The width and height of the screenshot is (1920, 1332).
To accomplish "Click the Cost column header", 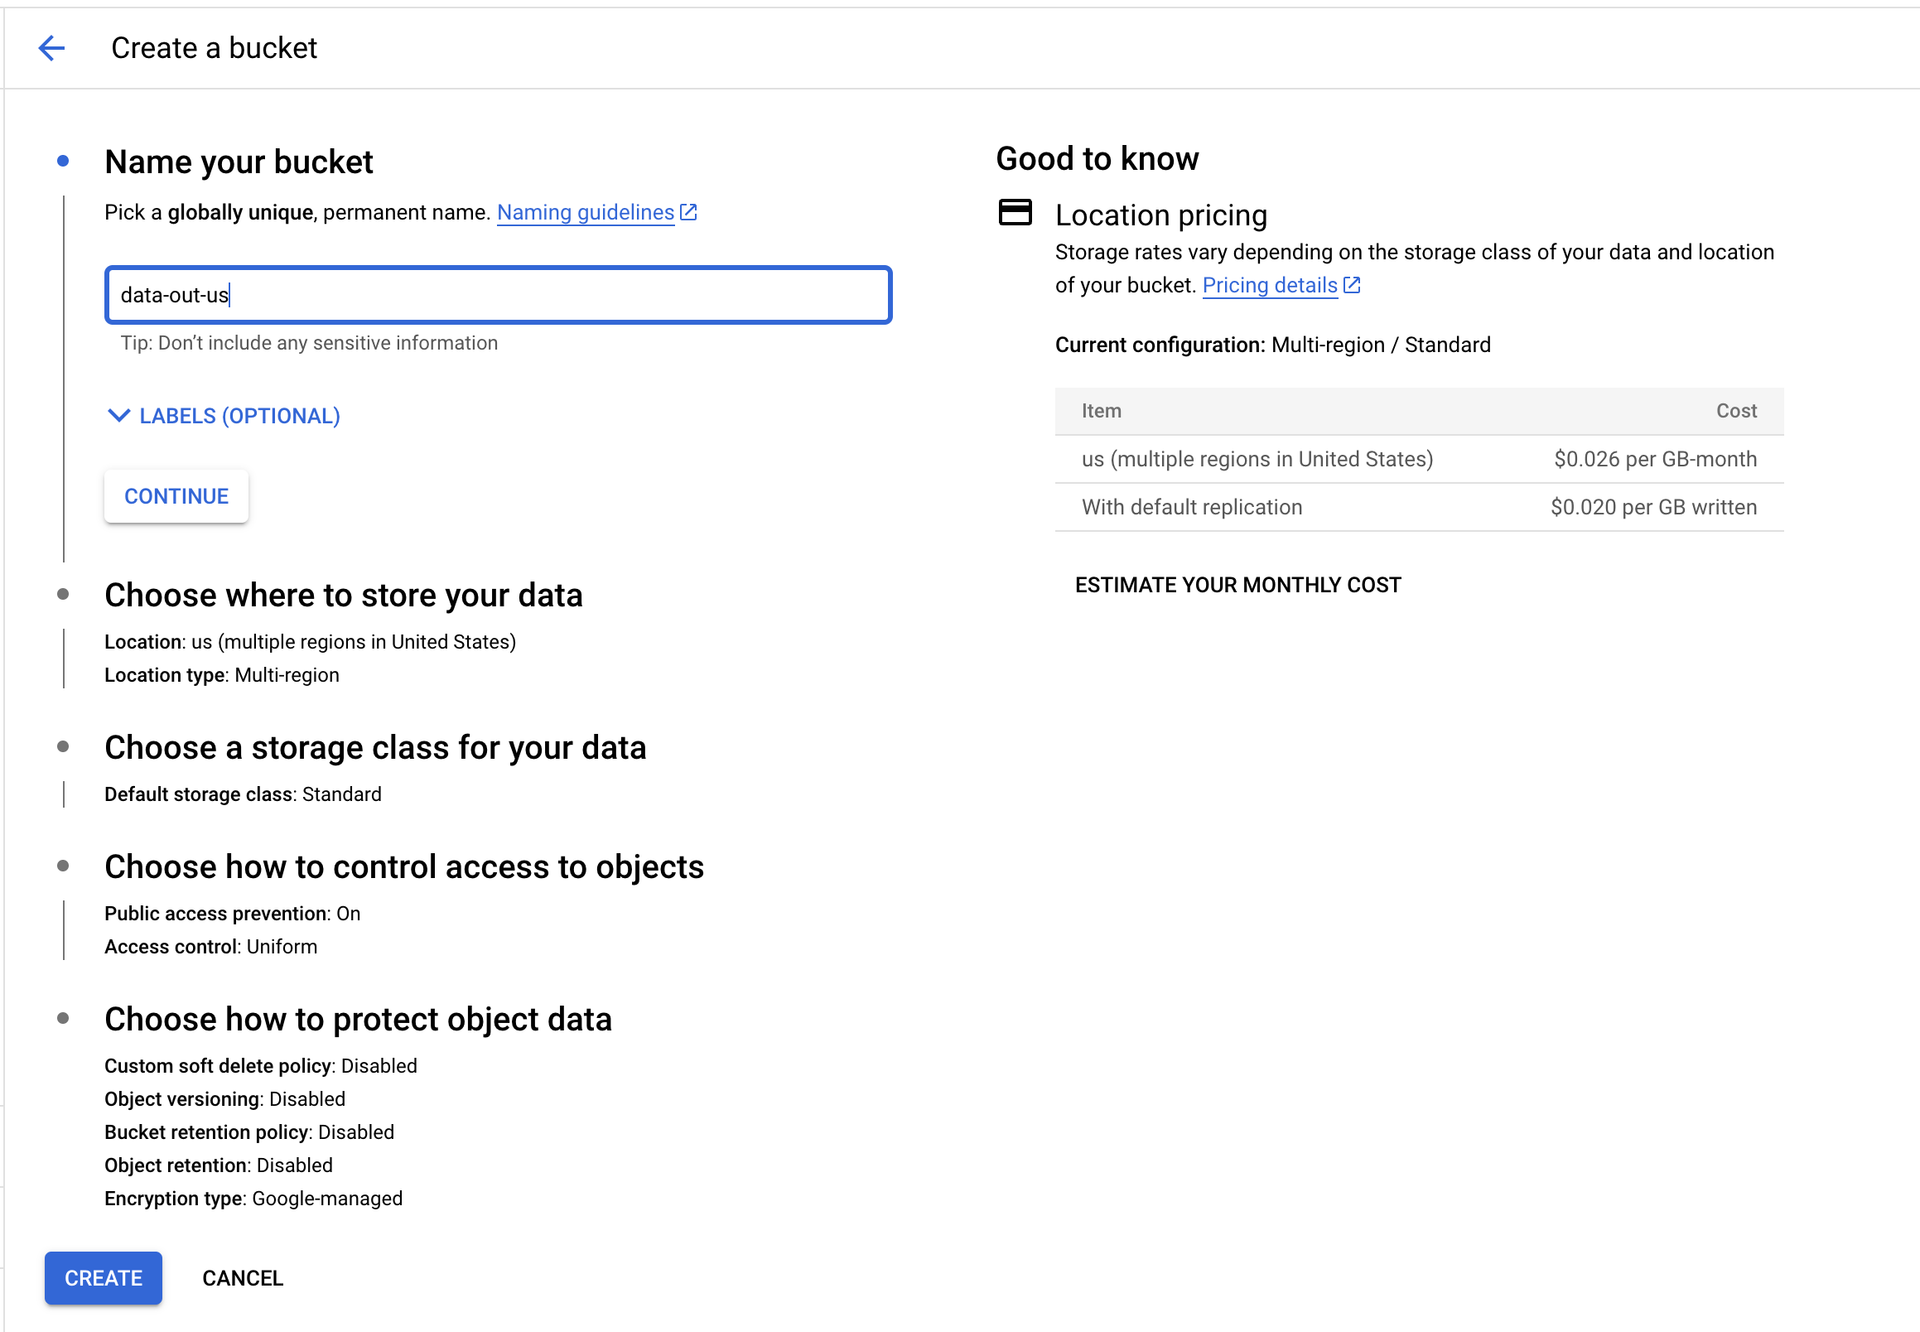I will coord(1736,411).
